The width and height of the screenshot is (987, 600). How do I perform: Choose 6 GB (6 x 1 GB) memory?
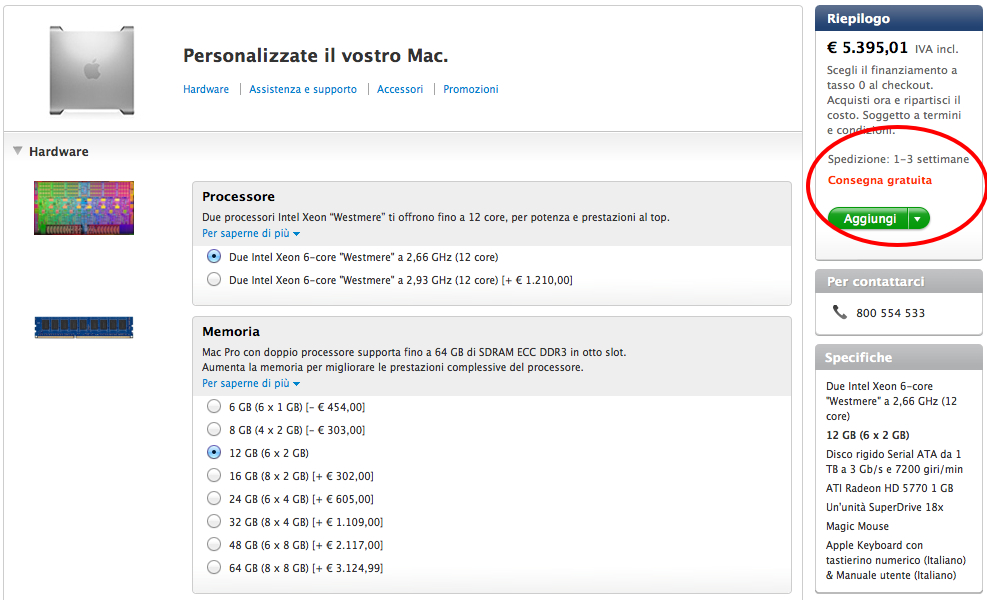214,407
